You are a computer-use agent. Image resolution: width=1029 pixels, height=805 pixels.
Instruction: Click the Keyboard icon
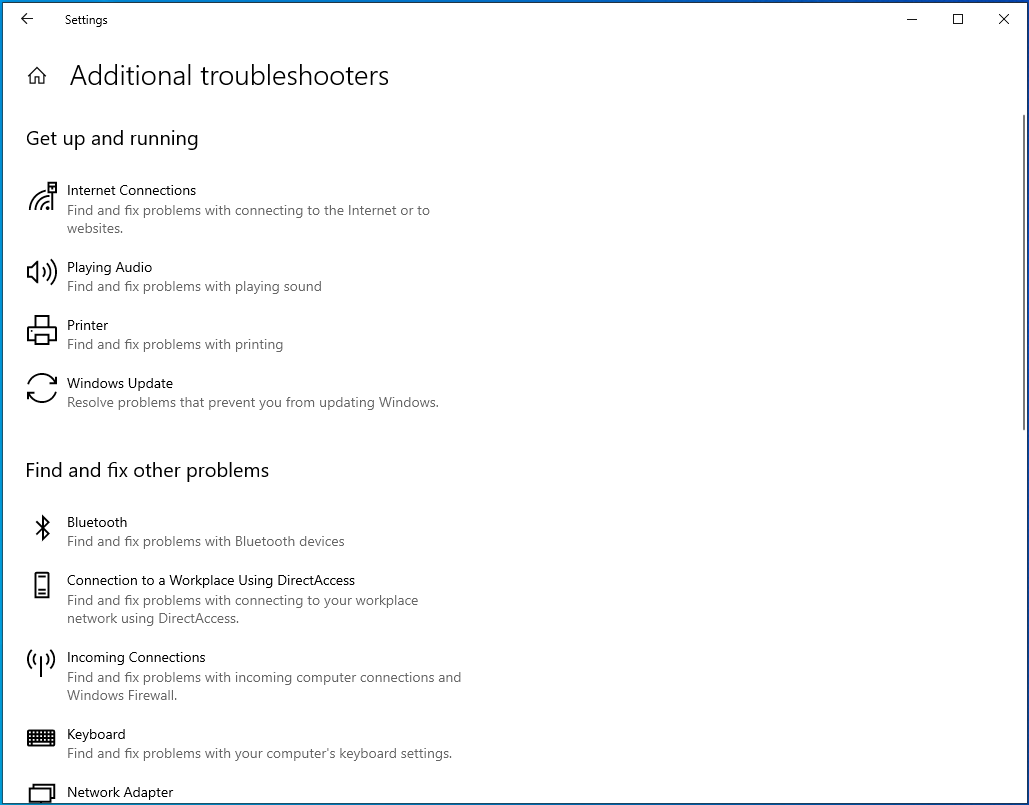click(42, 738)
